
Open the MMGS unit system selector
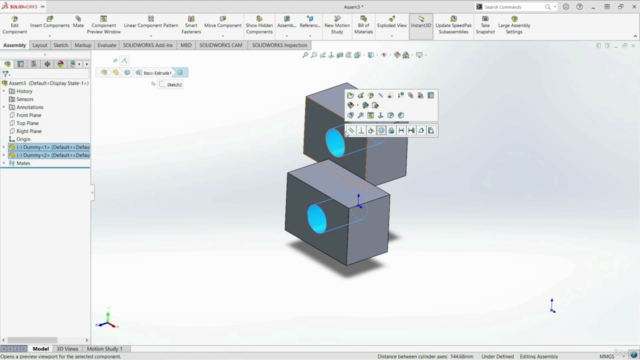coord(607,357)
